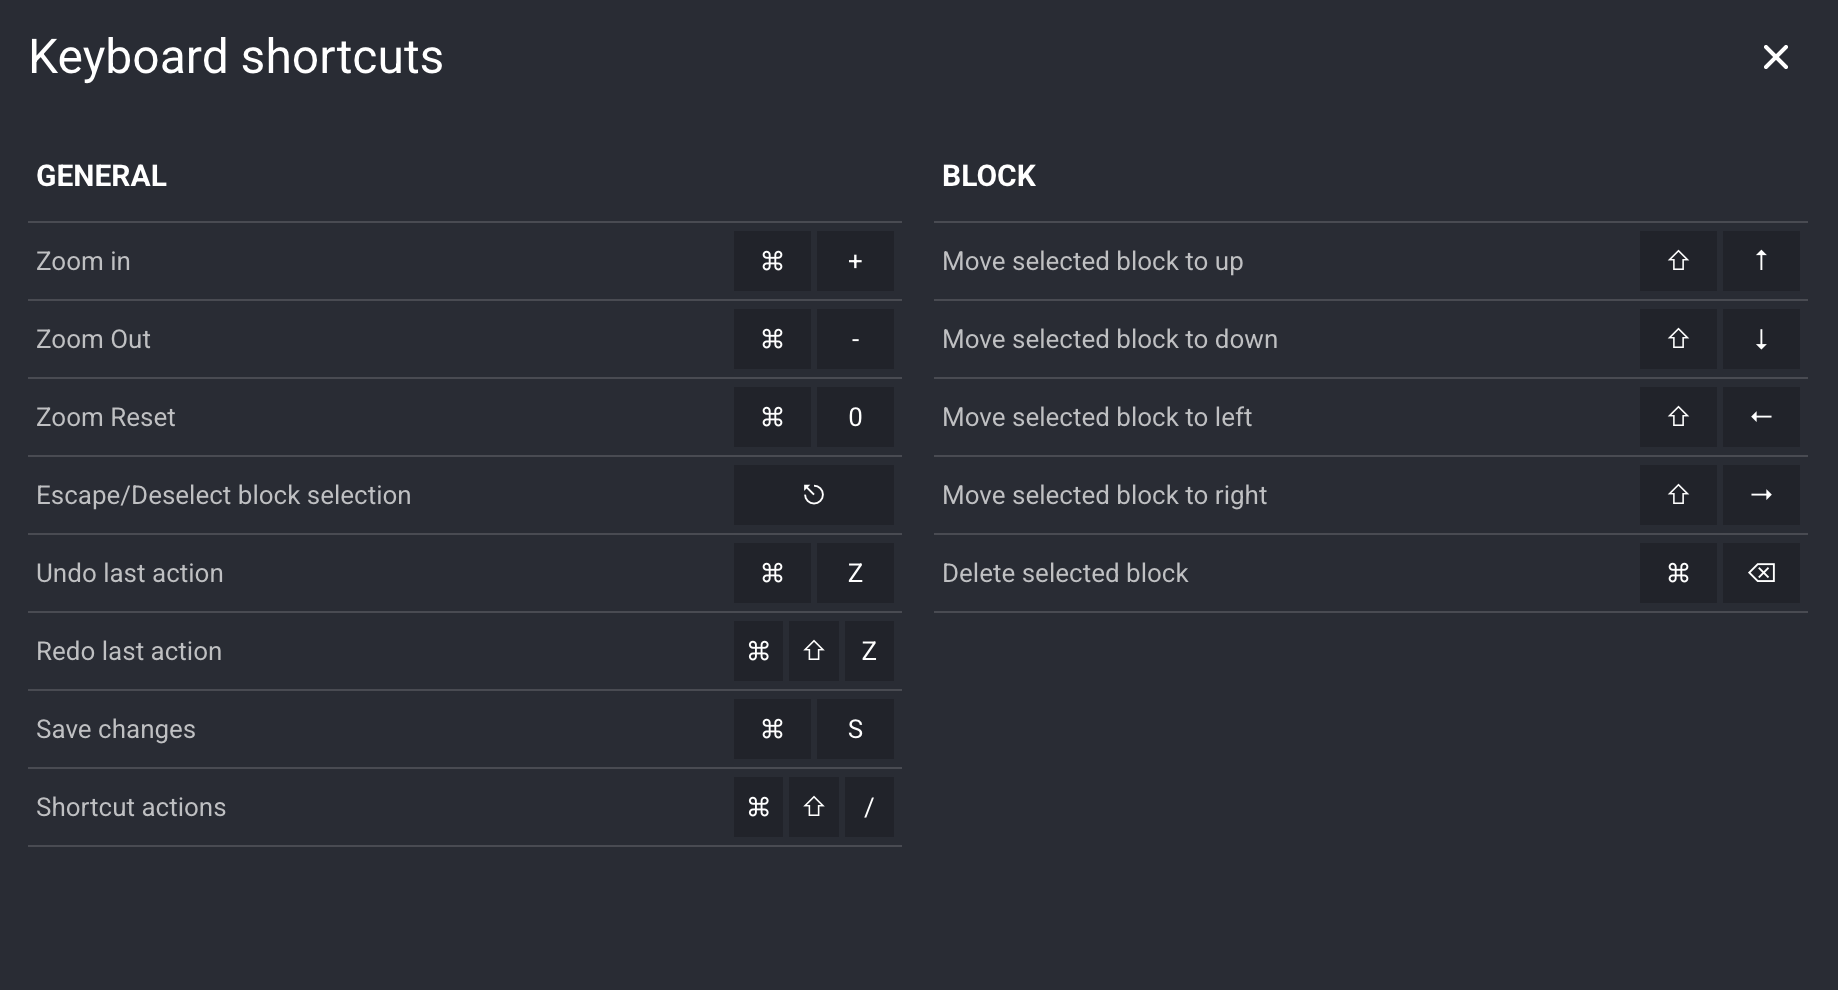The width and height of the screenshot is (1838, 990).
Task: Click the left arrow key icon
Action: tap(1761, 417)
